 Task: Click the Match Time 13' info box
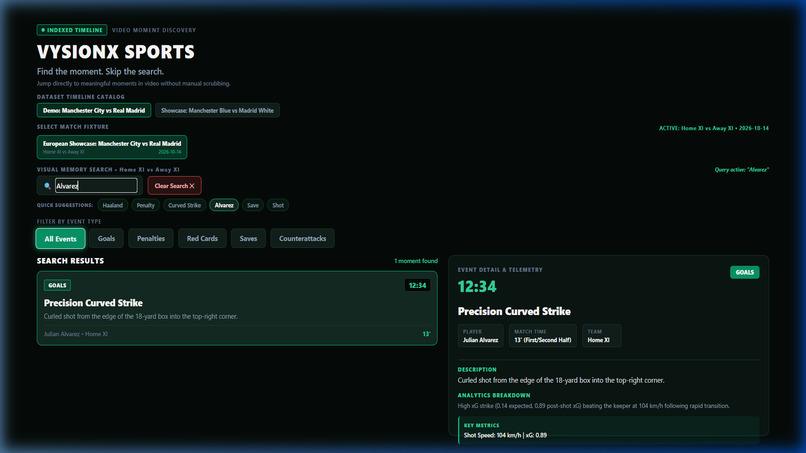[x=543, y=336]
